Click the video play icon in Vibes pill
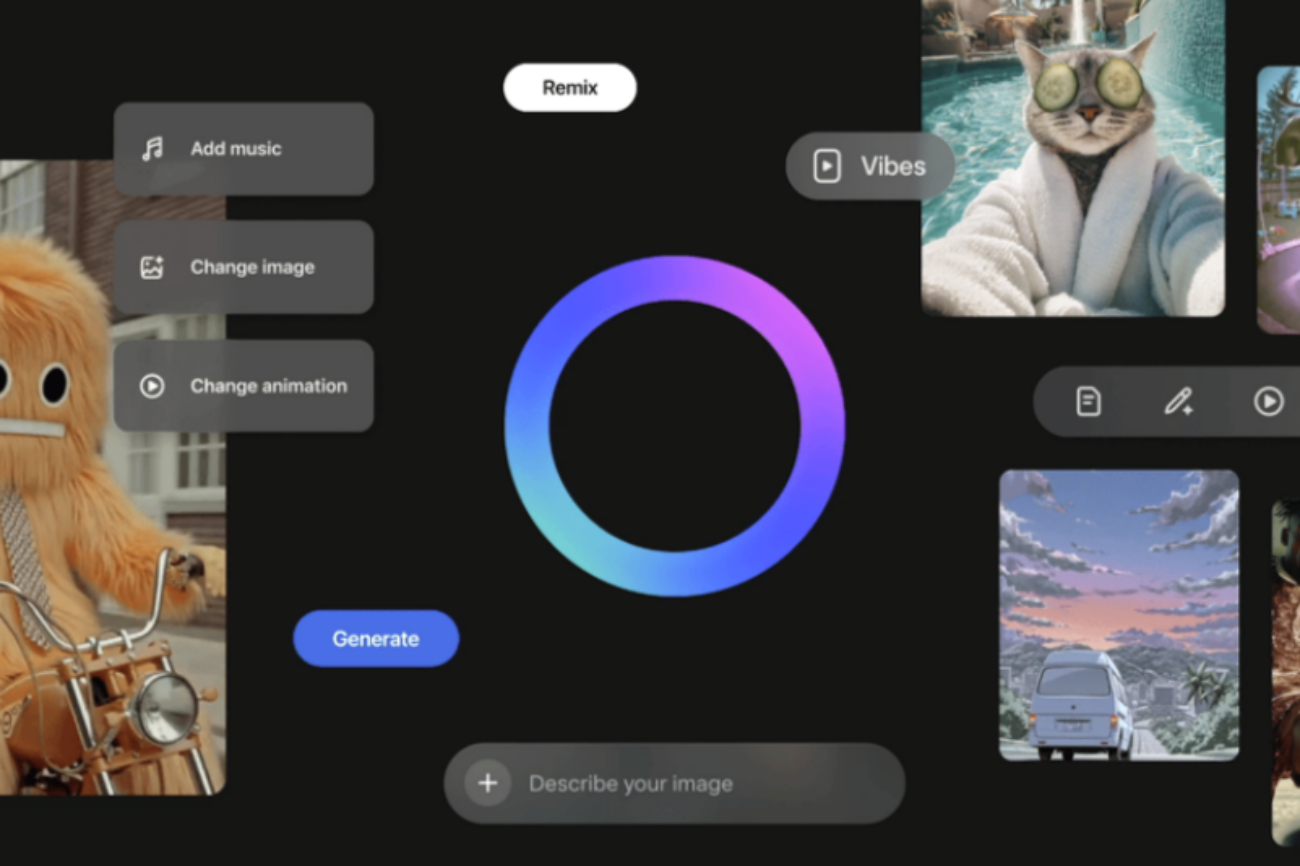The width and height of the screenshot is (1300, 866). (827, 166)
